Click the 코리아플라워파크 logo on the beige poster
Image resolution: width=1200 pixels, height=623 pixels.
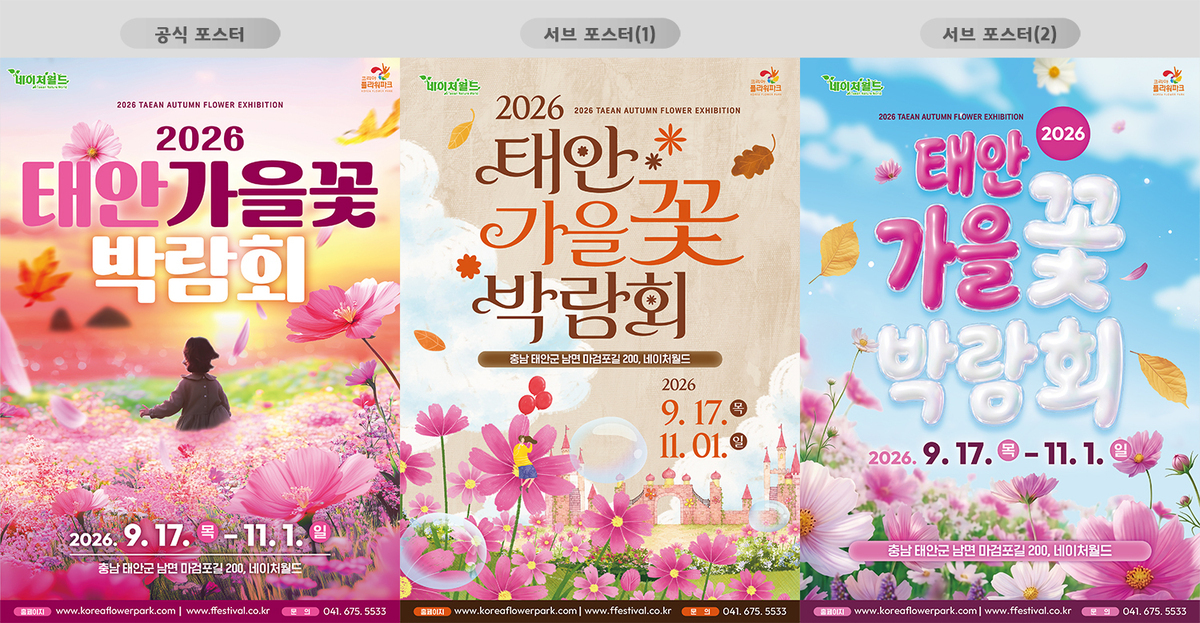point(764,82)
